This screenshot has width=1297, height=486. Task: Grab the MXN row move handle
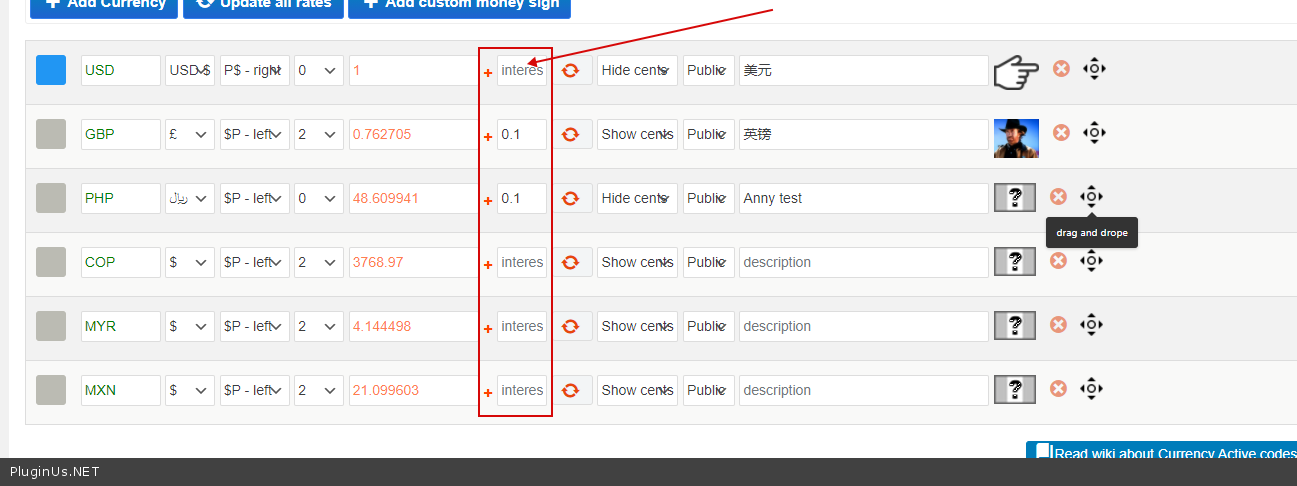coord(1091,389)
